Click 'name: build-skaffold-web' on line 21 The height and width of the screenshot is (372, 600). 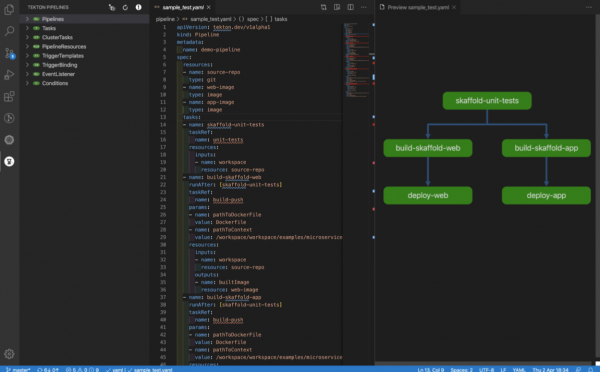[225, 177]
